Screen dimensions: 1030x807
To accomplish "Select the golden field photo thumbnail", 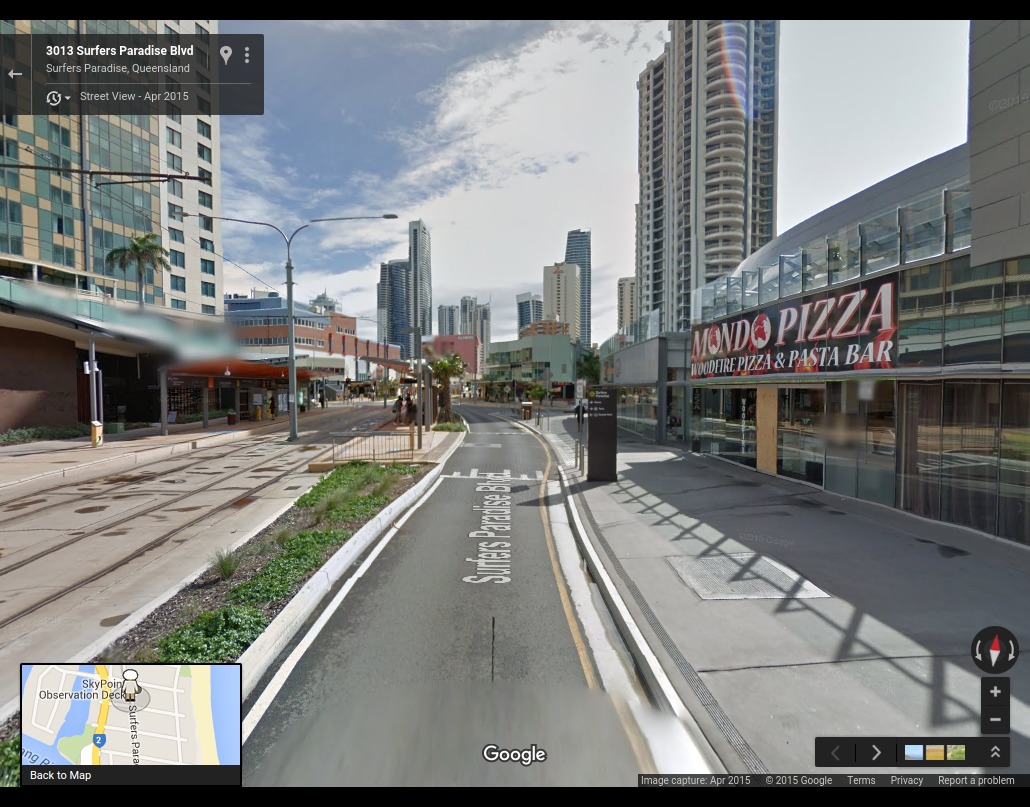I will coord(935,752).
